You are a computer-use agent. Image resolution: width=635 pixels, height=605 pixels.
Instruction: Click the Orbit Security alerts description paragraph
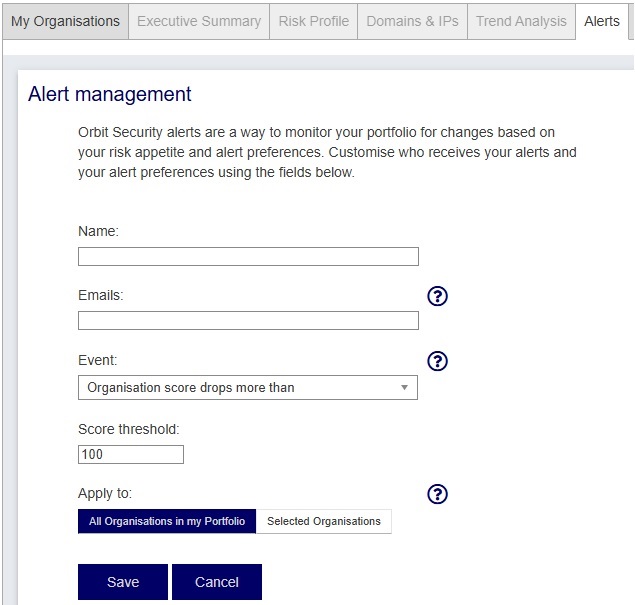(327, 152)
